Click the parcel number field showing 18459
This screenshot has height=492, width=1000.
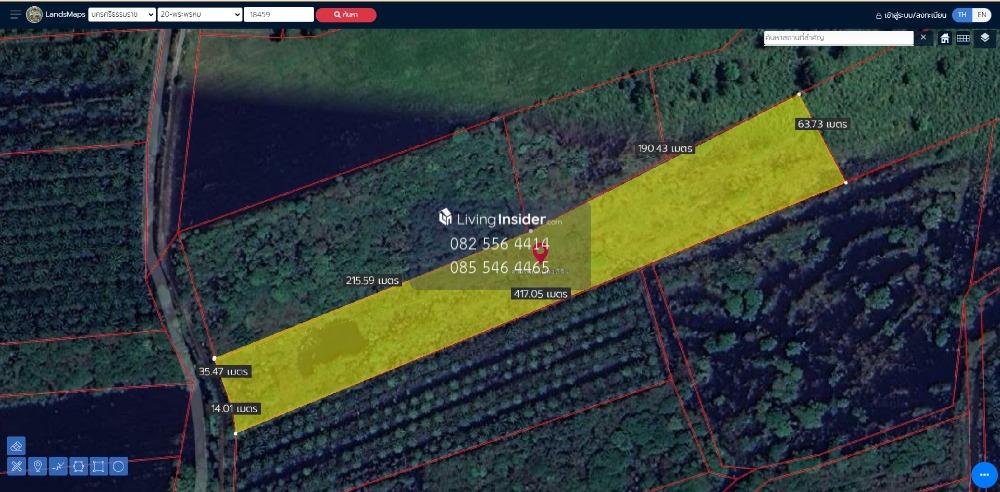pos(278,15)
